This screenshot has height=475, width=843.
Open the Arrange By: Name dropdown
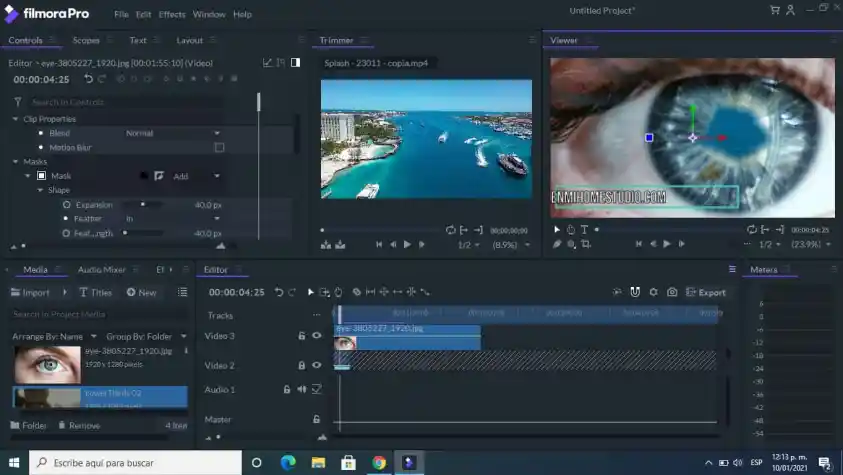(x=54, y=336)
